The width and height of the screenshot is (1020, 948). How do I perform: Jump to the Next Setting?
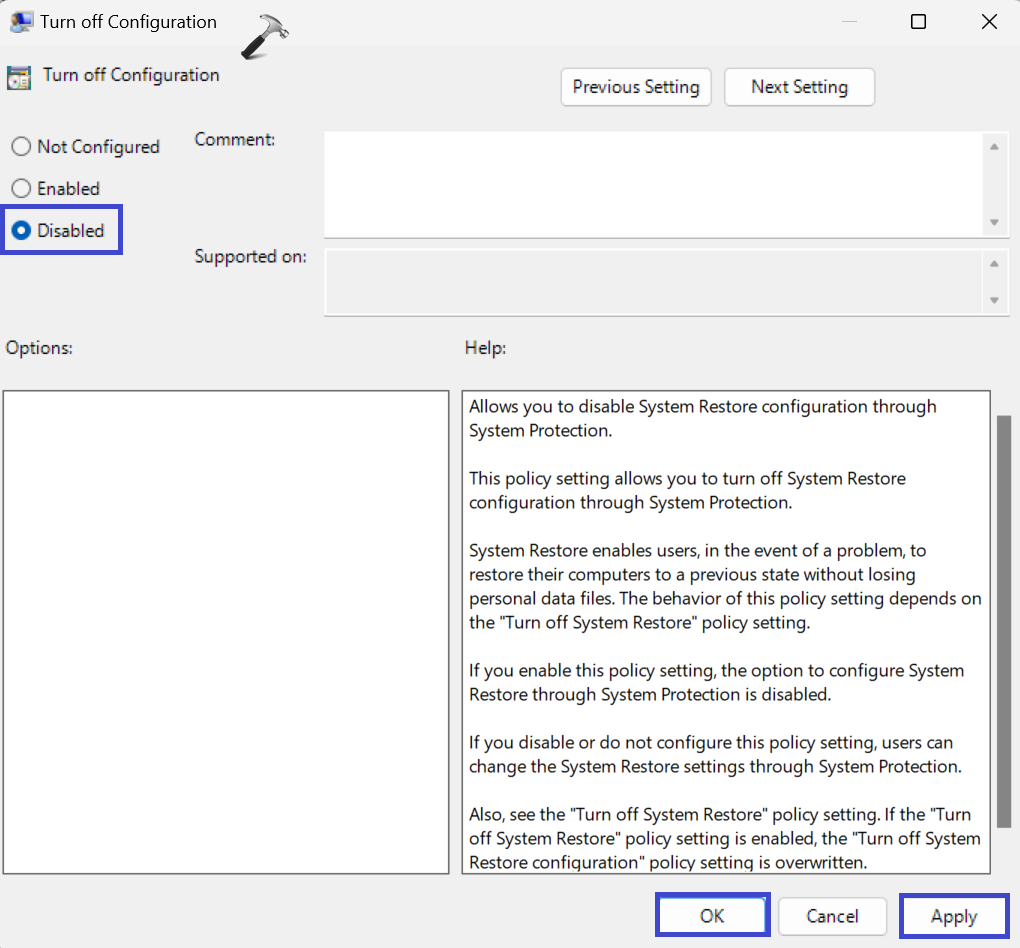point(799,87)
